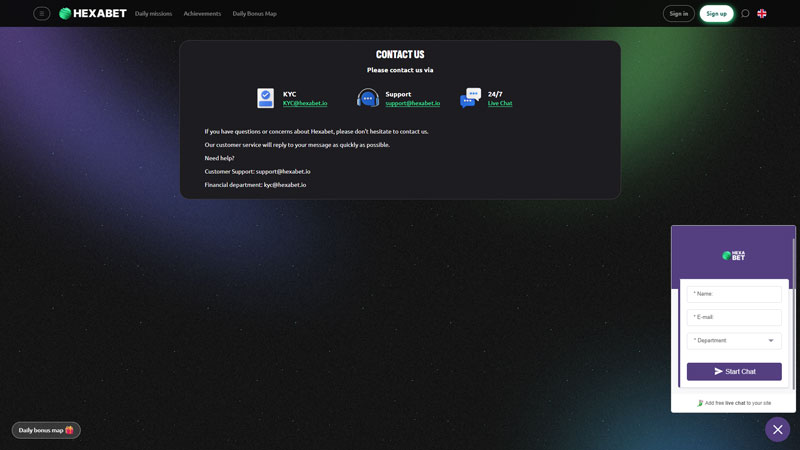The height and width of the screenshot is (450, 800).
Task: Click 'Please contact us via' text
Action: pos(400,70)
